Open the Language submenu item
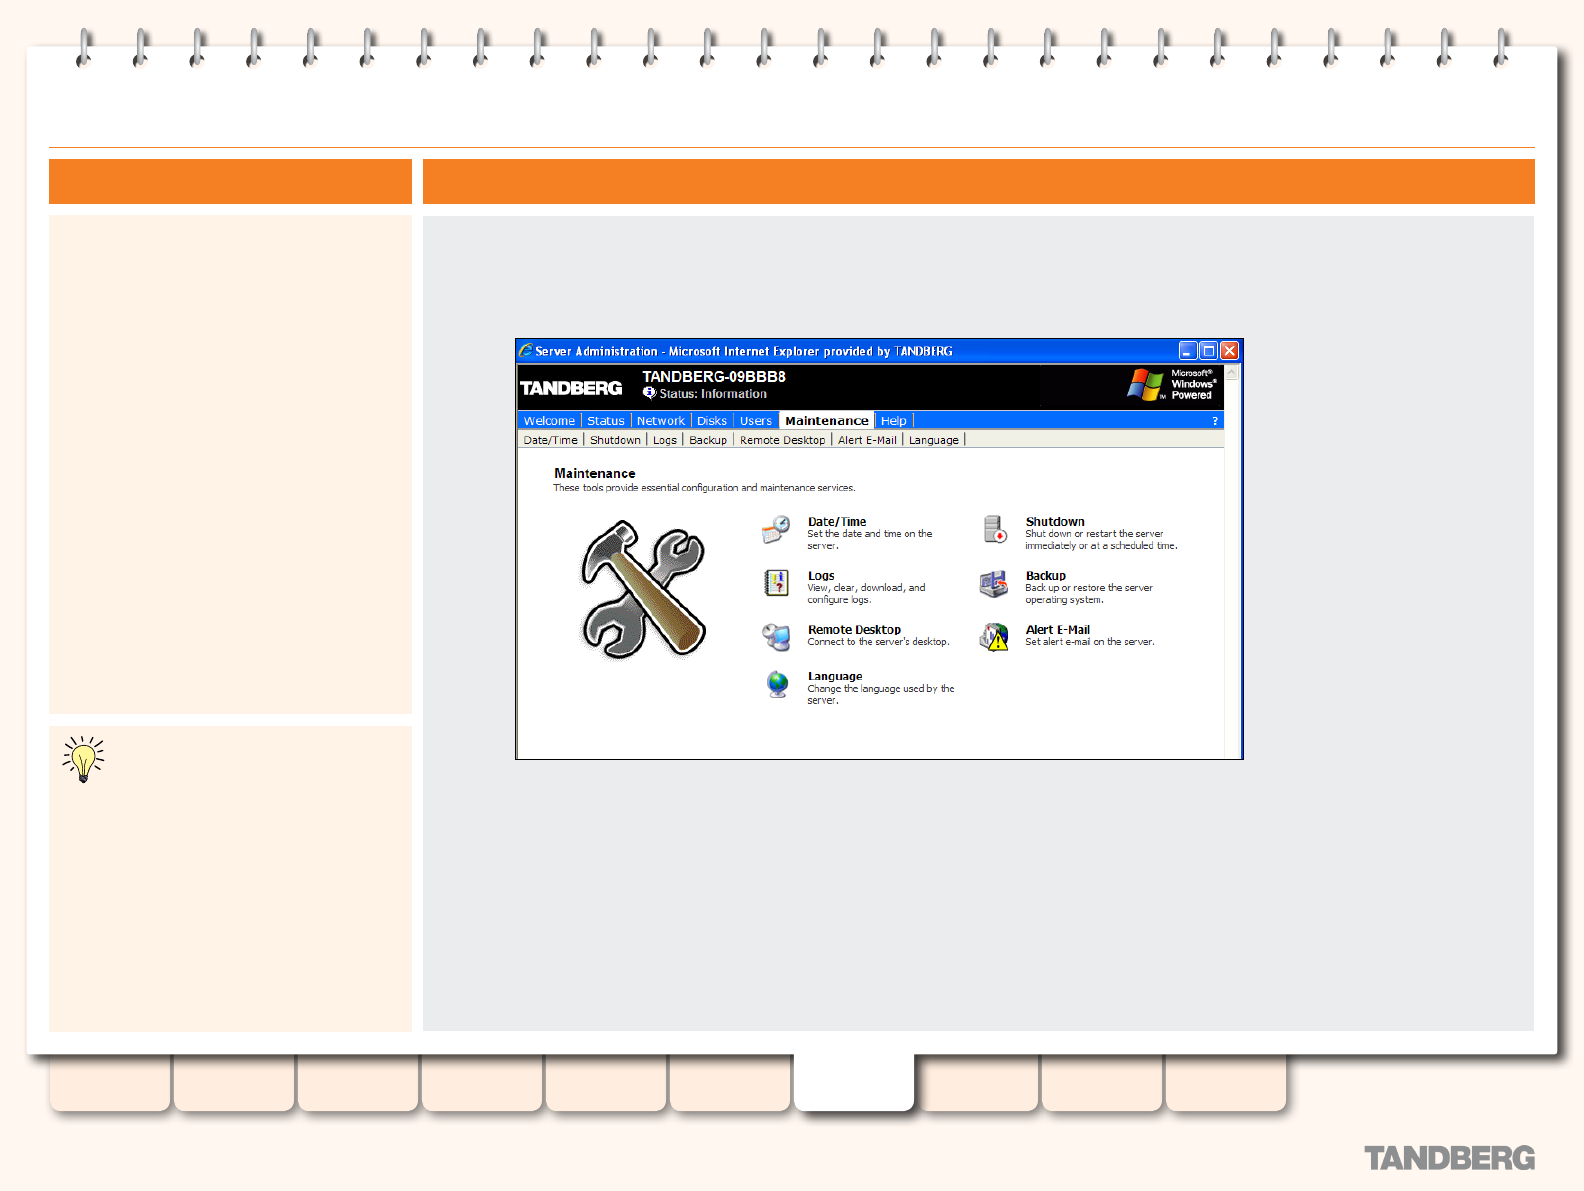Viewport: 1584px width, 1191px height. pyautogui.click(x=934, y=440)
